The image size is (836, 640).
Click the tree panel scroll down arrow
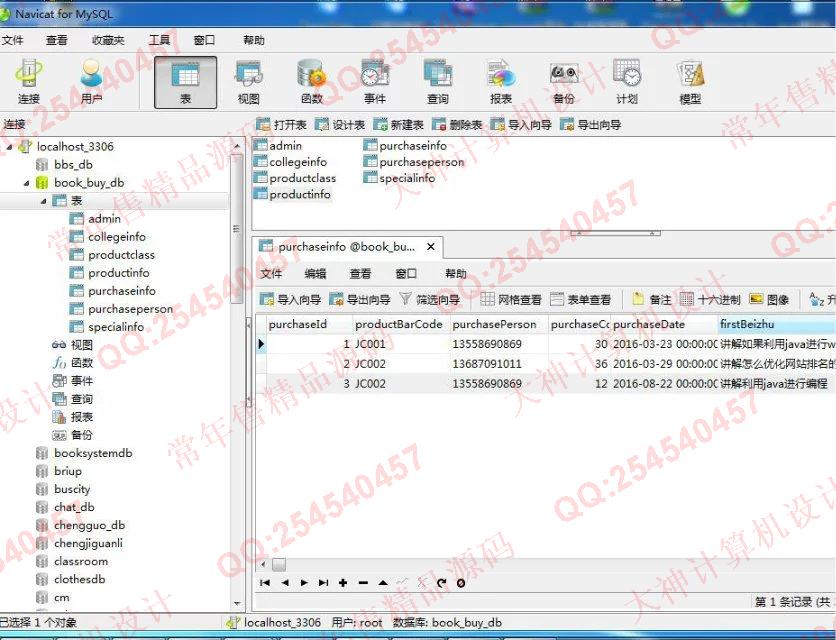(x=237, y=604)
